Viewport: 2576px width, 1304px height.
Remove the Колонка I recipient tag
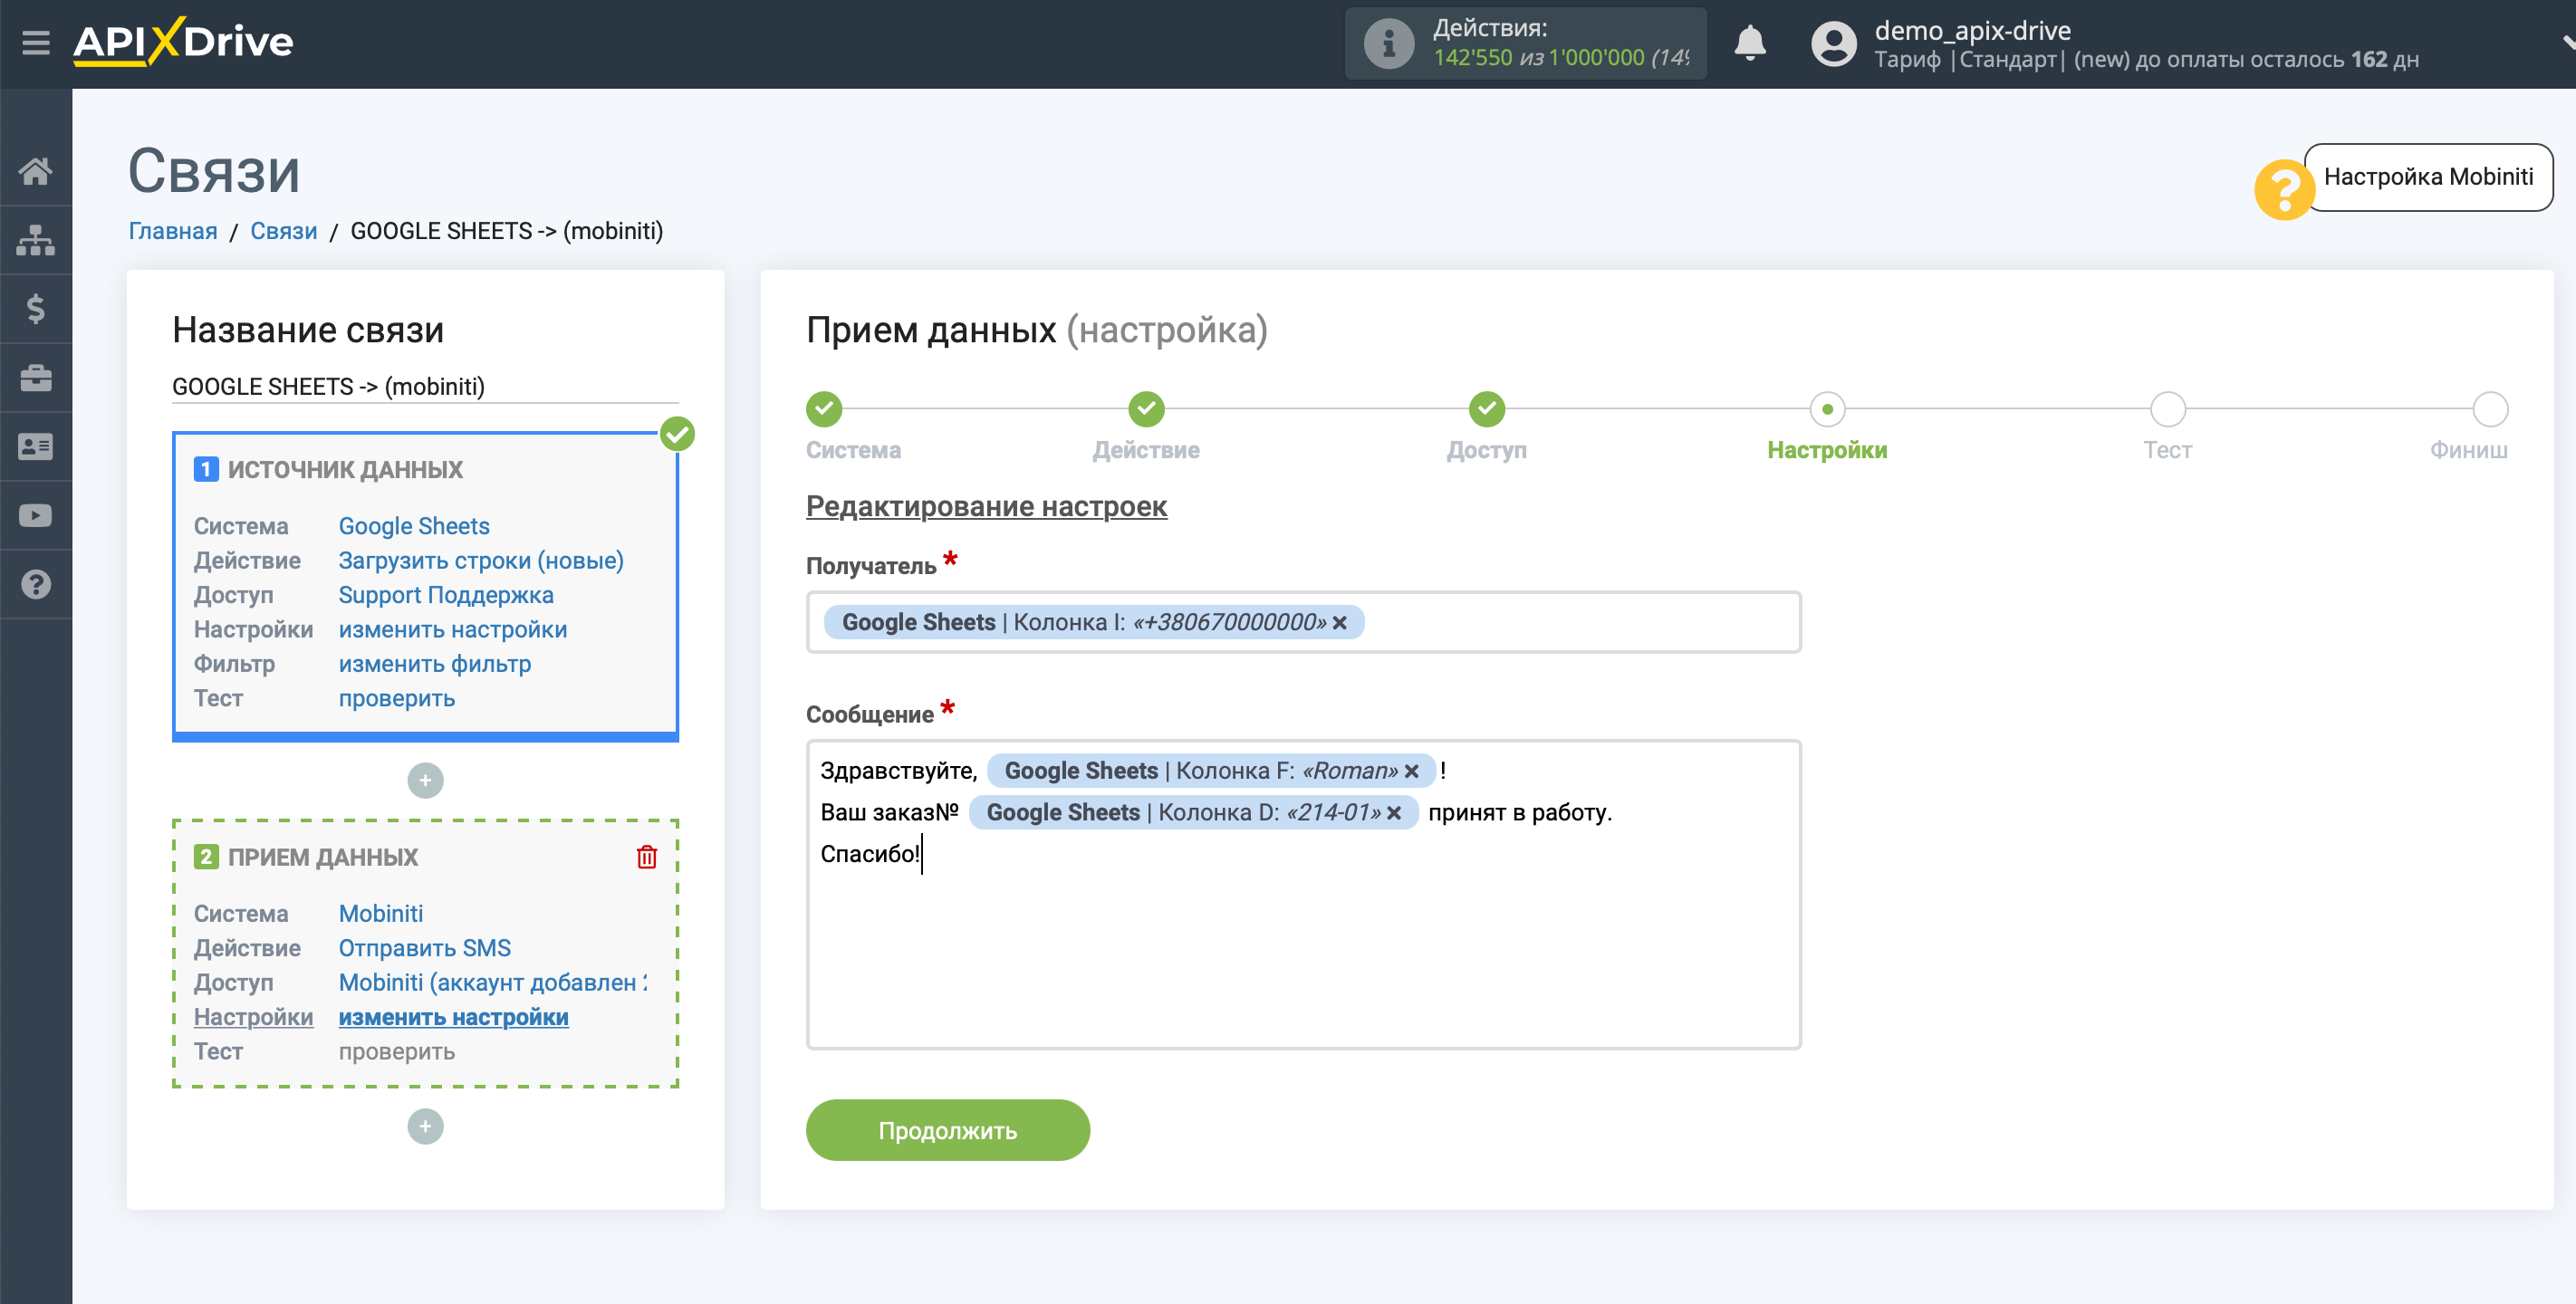[1340, 623]
